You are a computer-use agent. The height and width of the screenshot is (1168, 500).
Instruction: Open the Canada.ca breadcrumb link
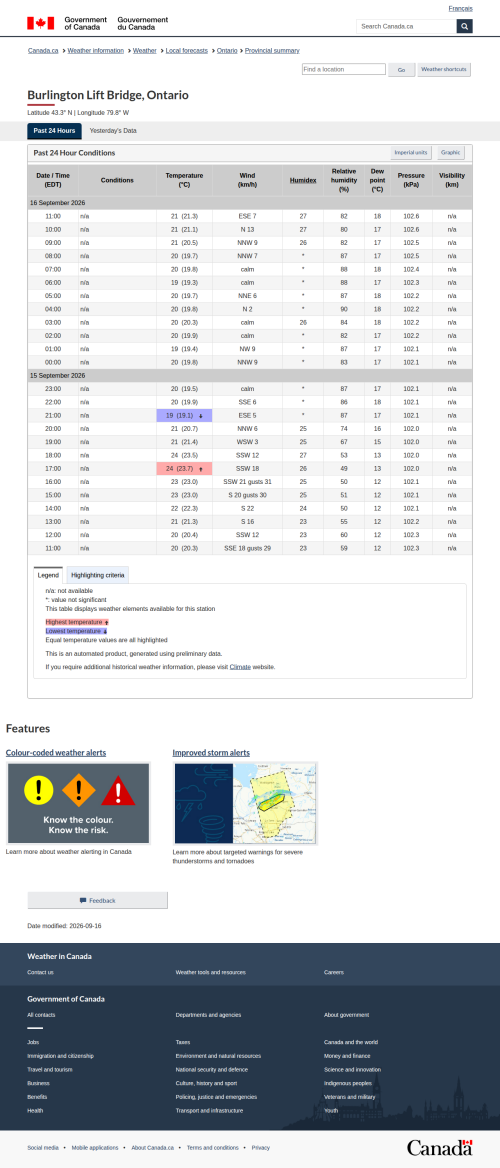coord(43,51)
